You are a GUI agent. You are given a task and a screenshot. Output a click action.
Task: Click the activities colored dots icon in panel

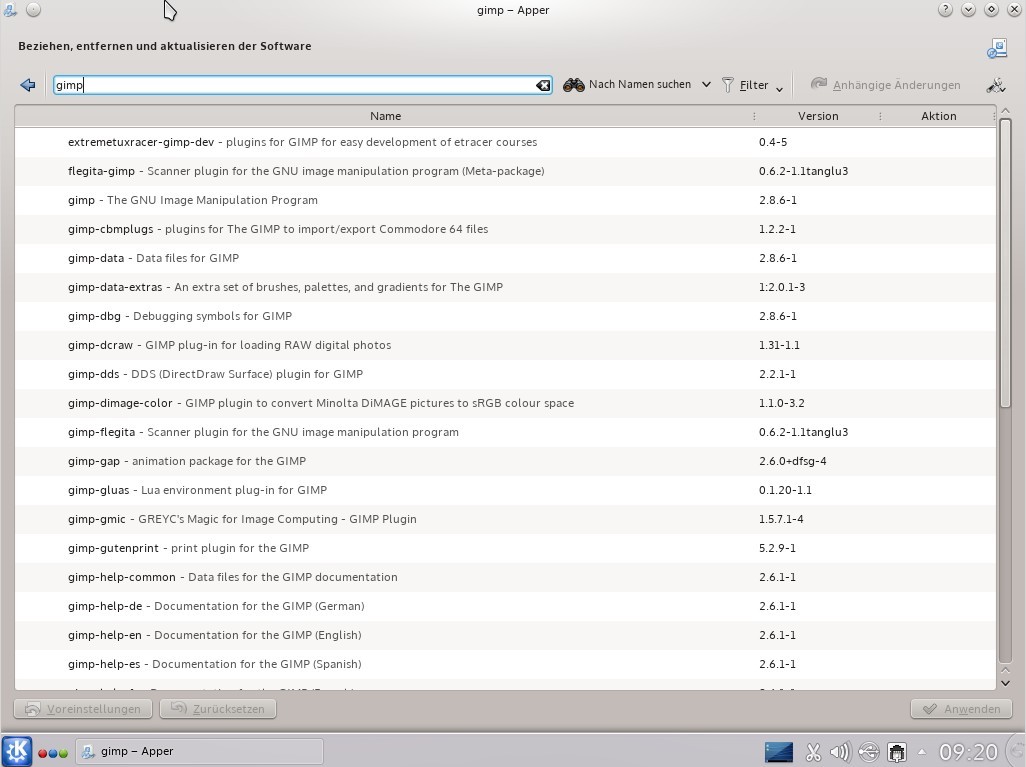pos(53,752)
